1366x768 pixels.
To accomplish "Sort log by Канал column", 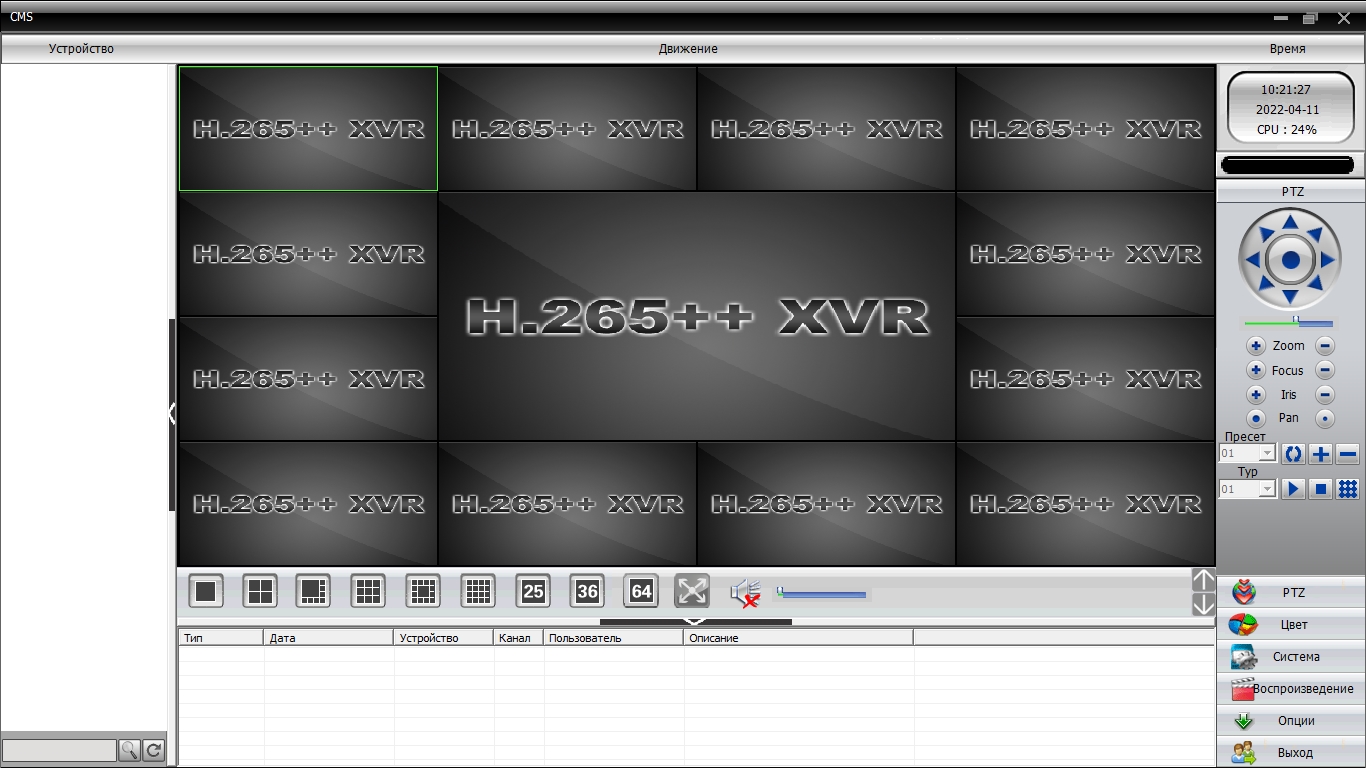I will (519, 638).
